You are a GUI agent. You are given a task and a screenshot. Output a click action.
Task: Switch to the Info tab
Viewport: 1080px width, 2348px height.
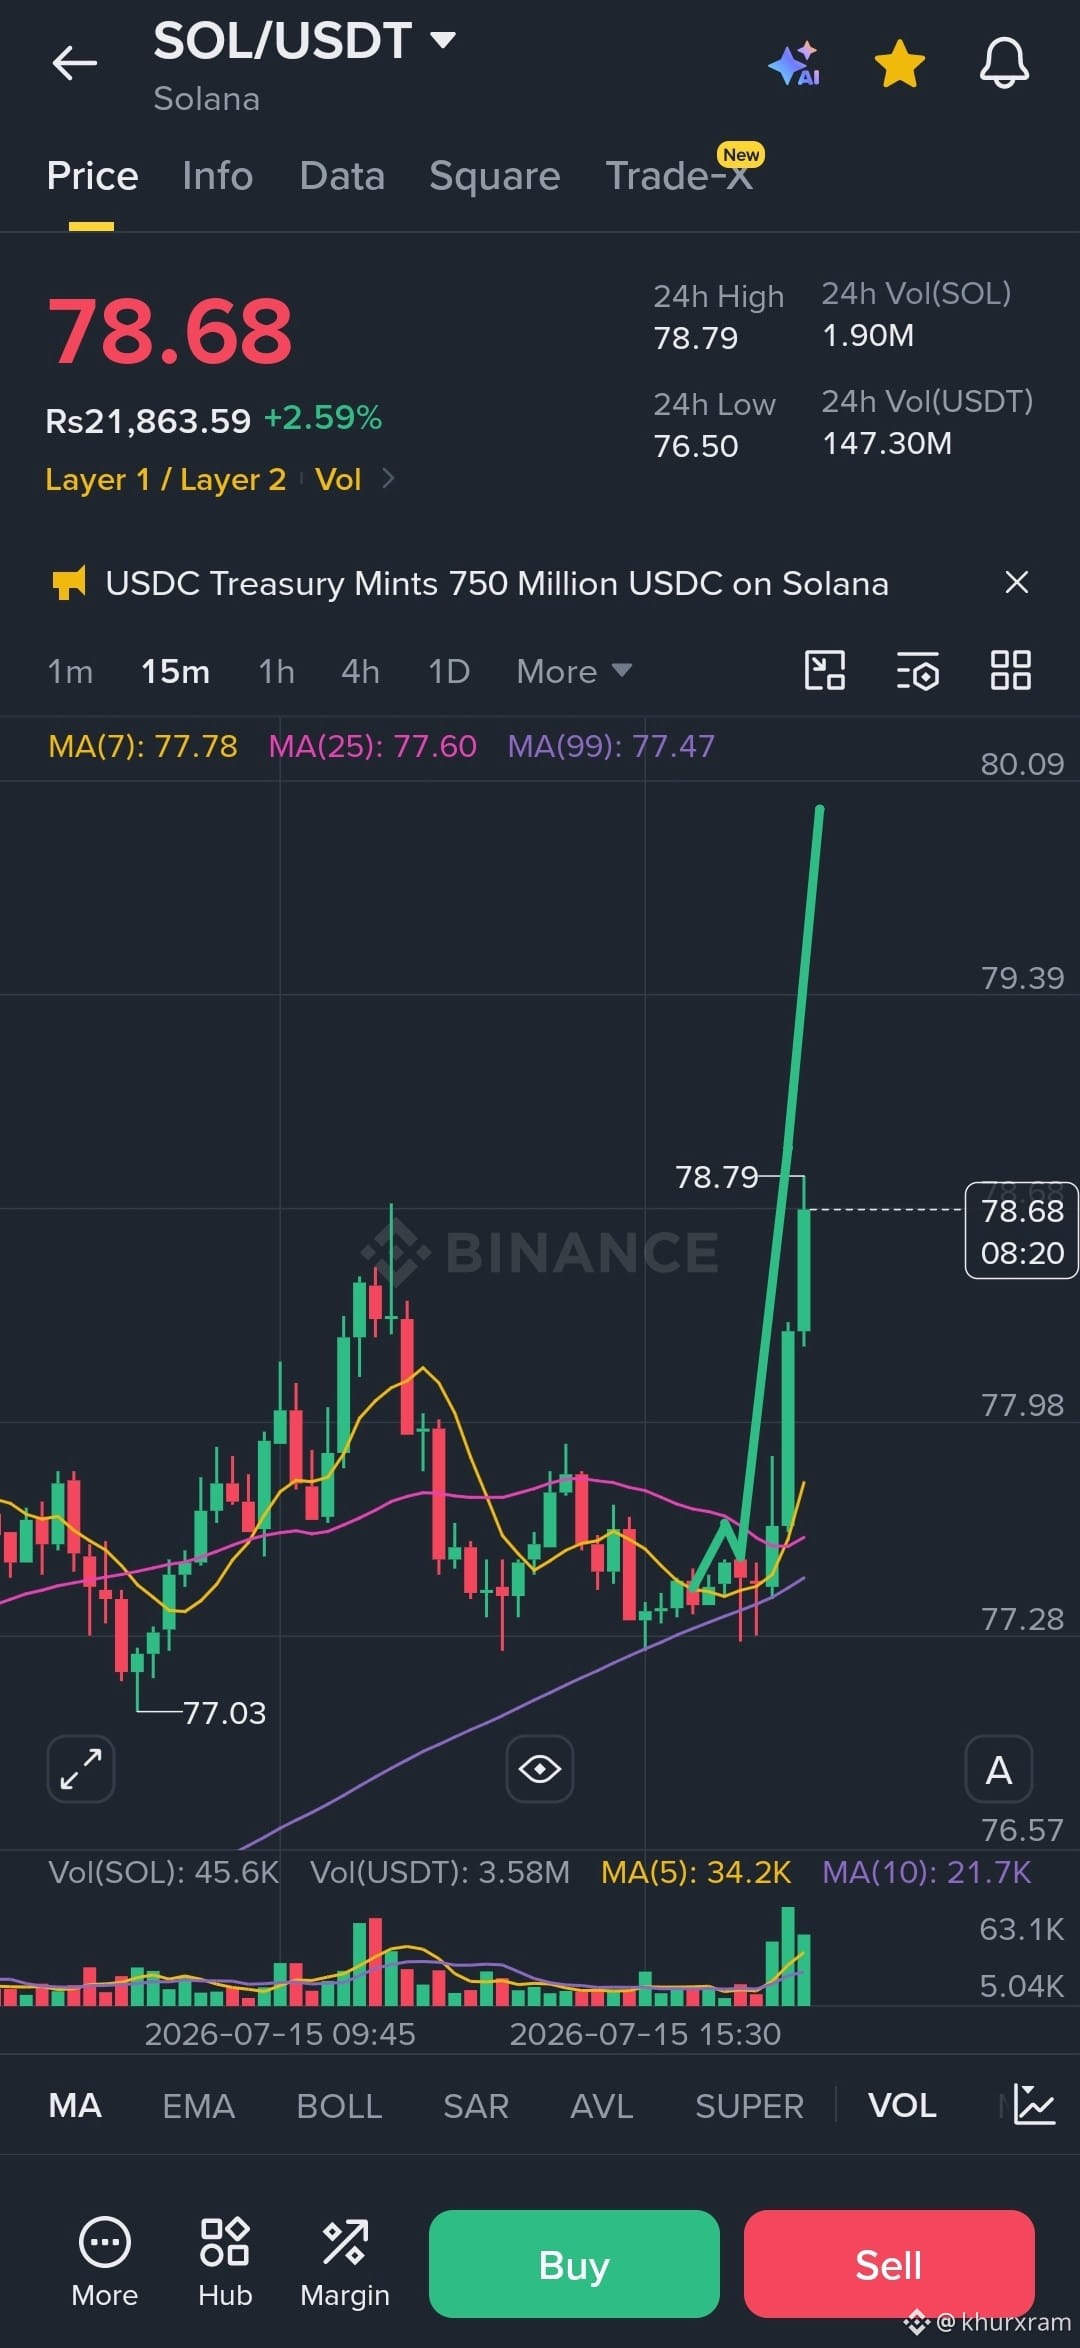[x=217, y=176]
